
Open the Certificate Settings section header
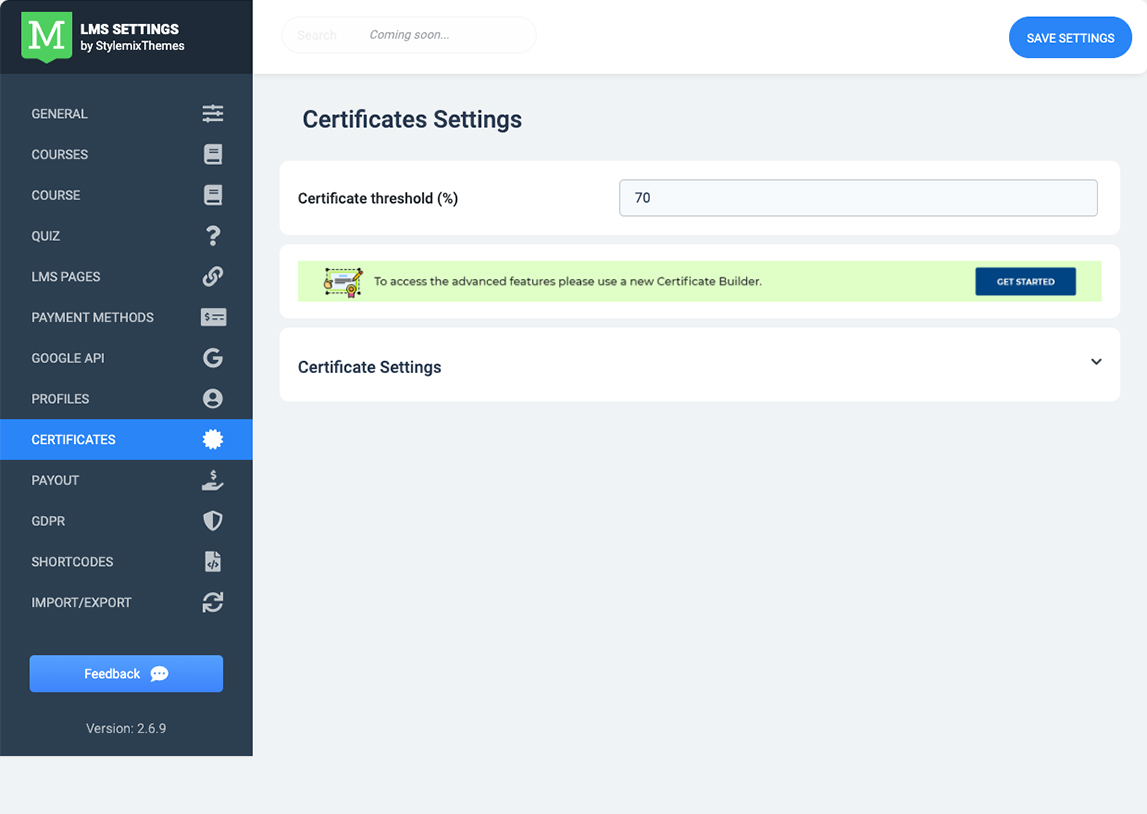coord(370,367)
